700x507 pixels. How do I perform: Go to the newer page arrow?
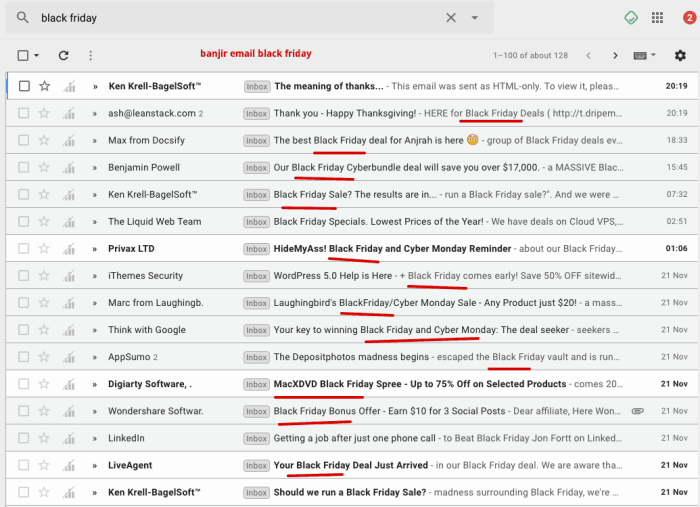(588, 55)
